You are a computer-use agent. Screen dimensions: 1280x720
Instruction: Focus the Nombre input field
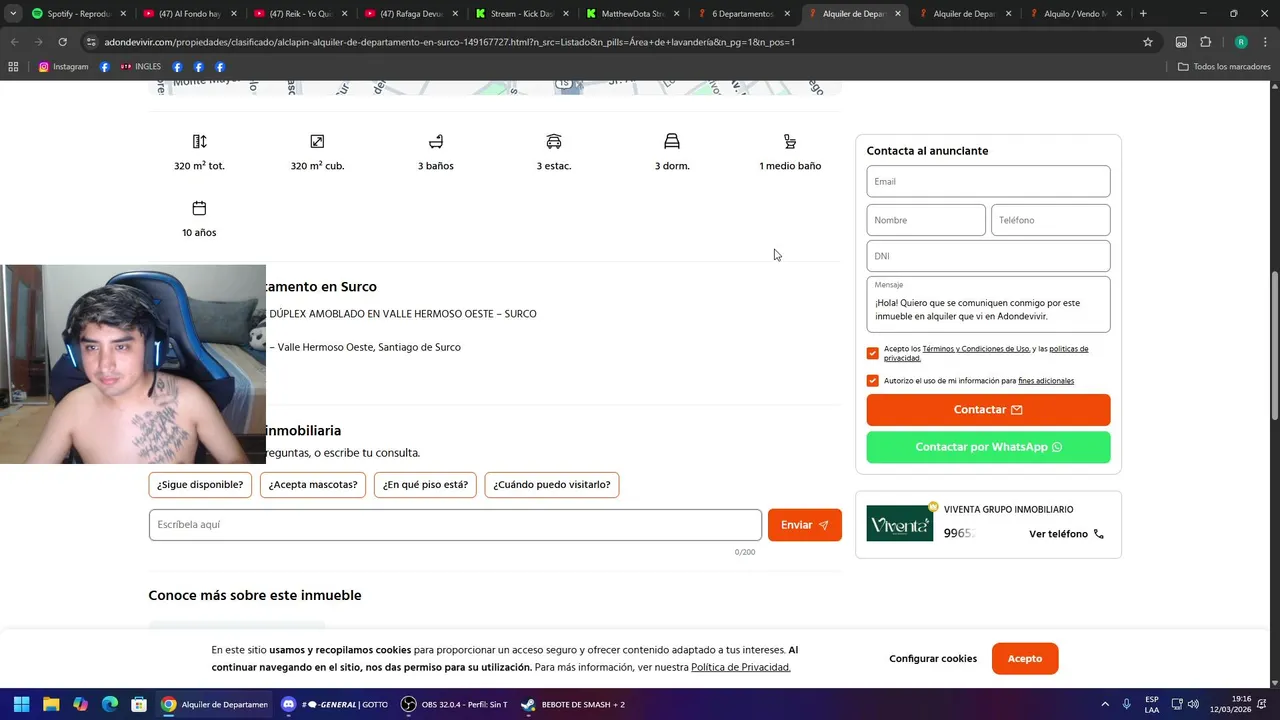coord(926,220)
